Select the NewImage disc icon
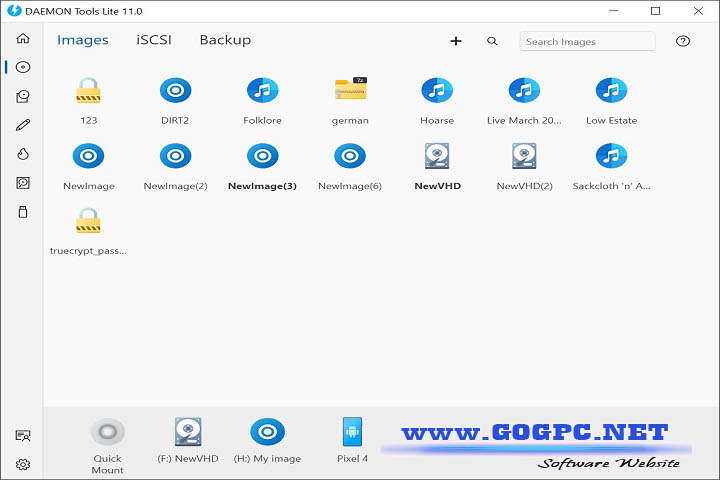The width and height of the screenshot is (720, 480). [88, 167]
